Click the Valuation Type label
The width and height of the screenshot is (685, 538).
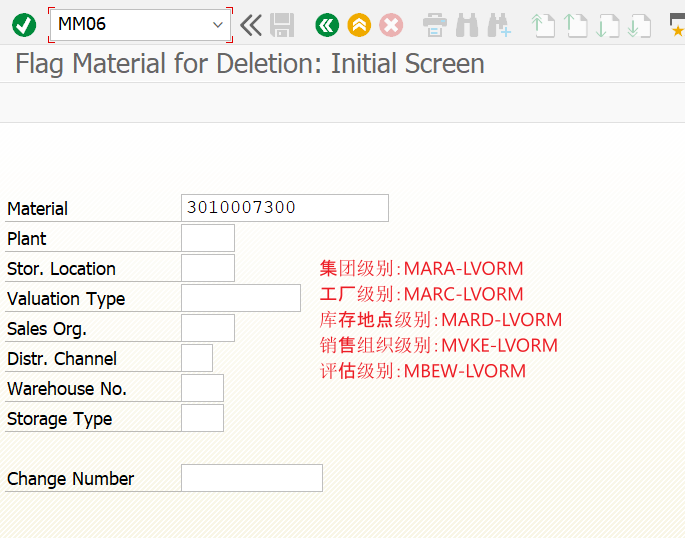tap(66, 299)
